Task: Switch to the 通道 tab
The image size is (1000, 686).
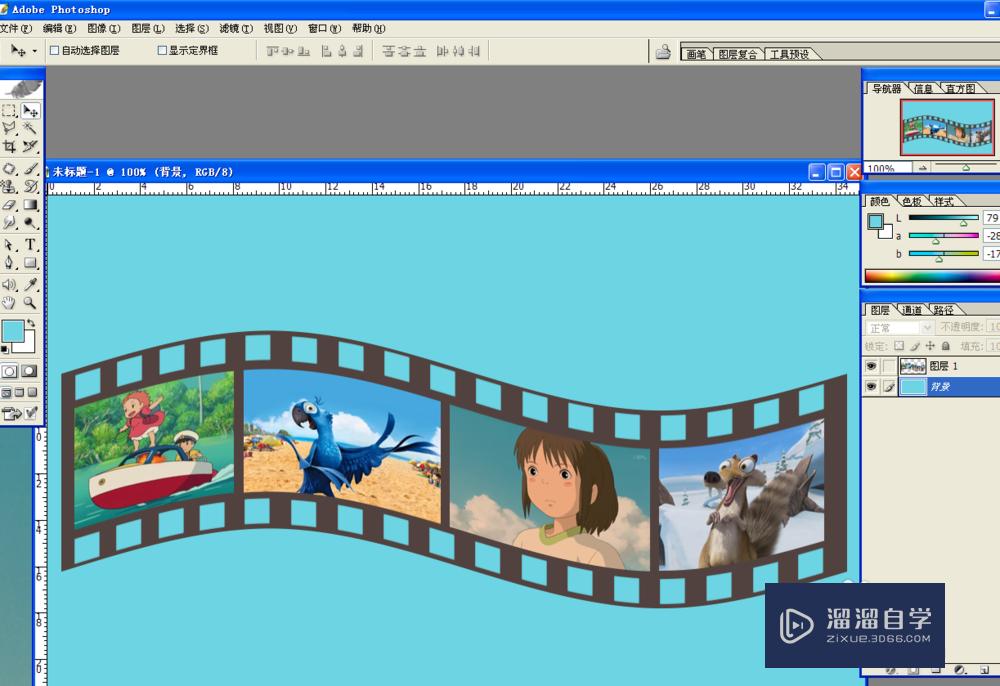Action: (911, 310)
